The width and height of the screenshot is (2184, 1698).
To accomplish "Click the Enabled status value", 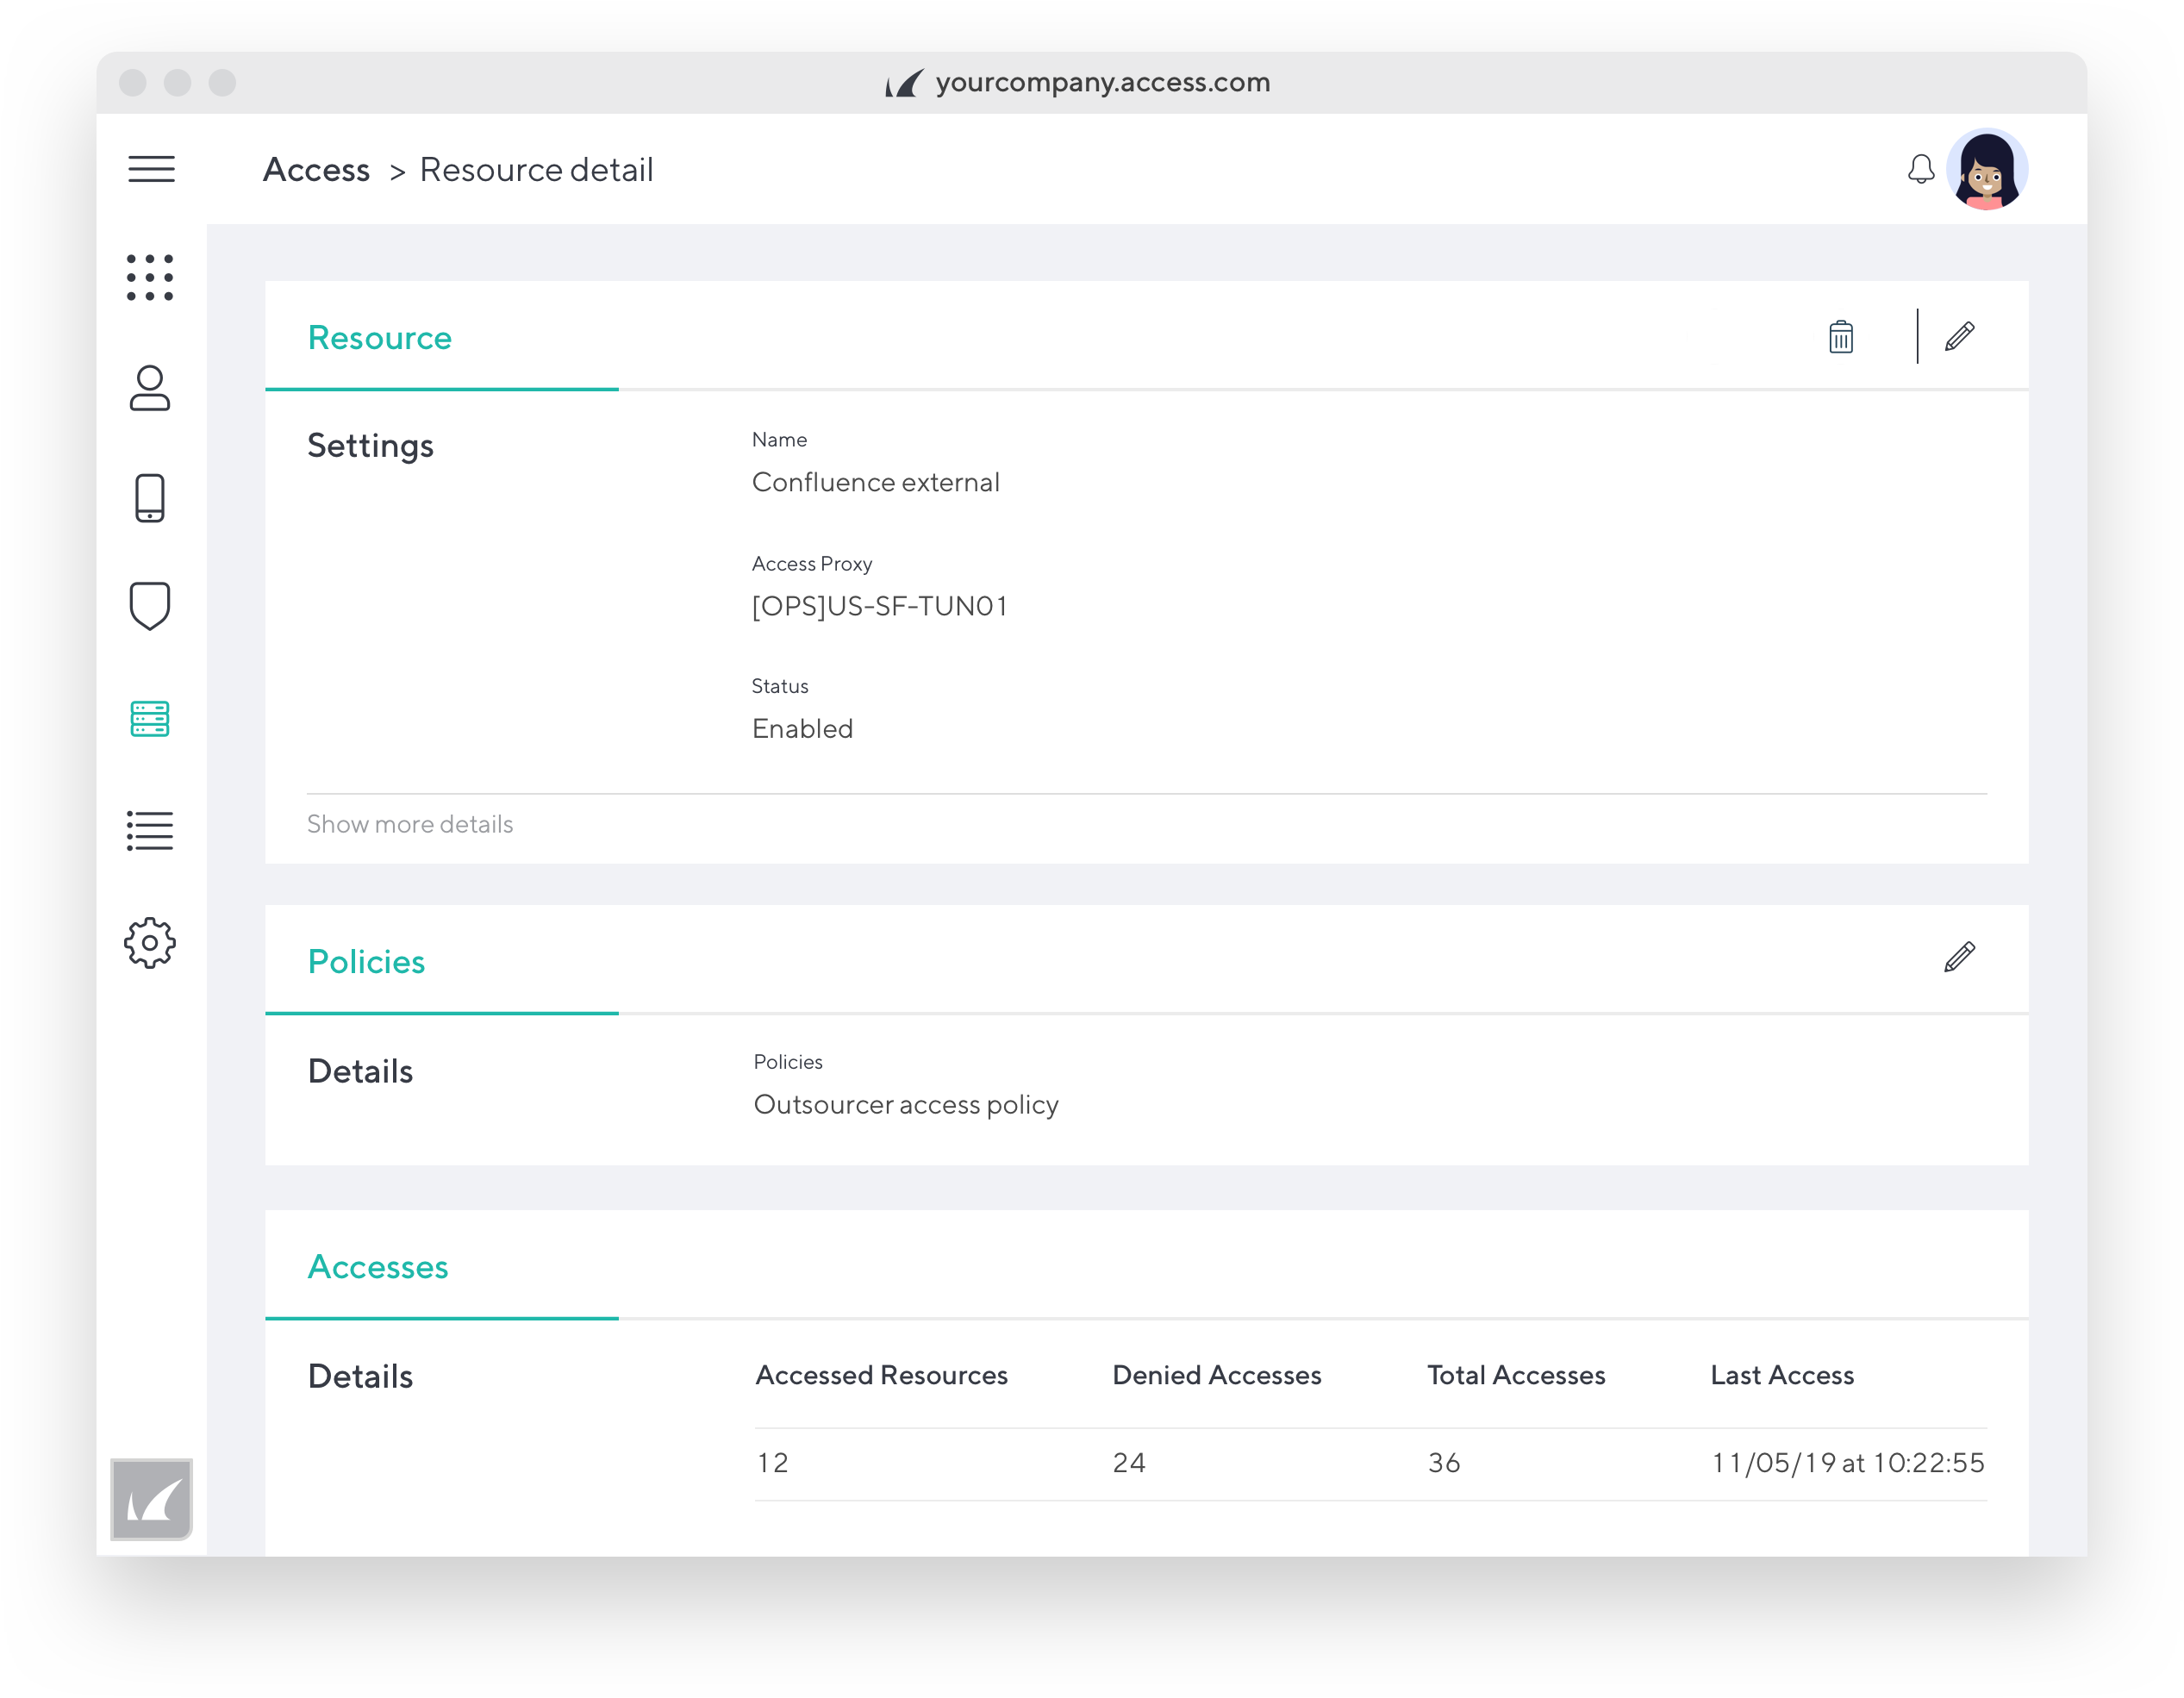I will coord(802,728).
